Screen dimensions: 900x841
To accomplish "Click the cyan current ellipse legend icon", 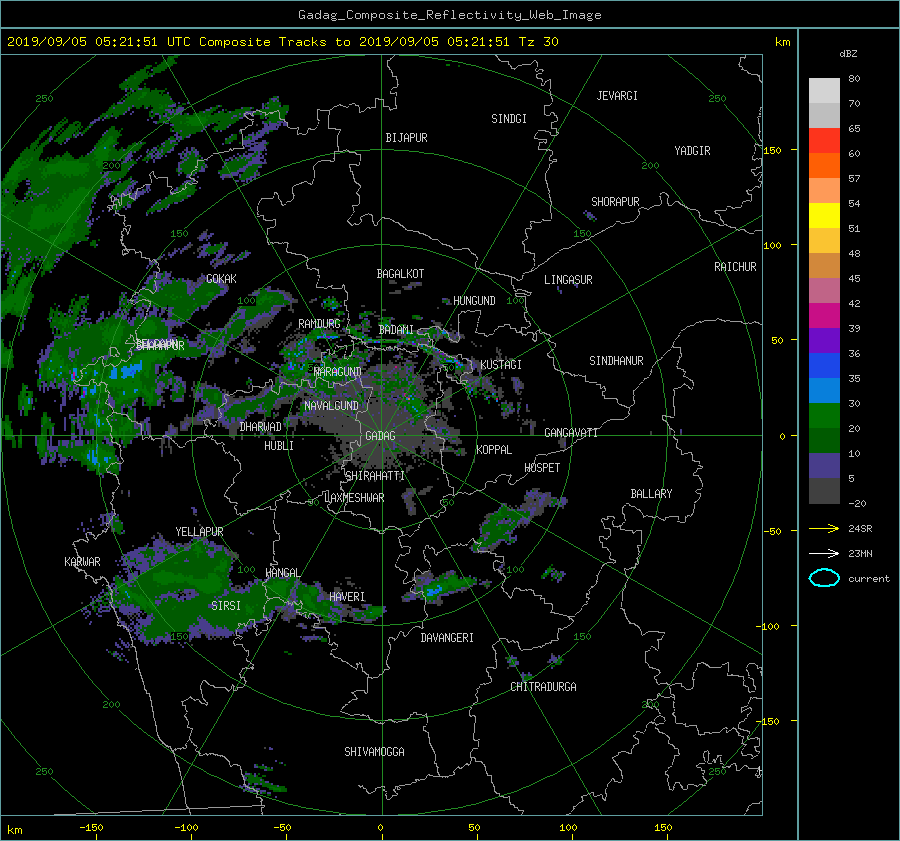I will pyautogui.click(x=824, y=578).
